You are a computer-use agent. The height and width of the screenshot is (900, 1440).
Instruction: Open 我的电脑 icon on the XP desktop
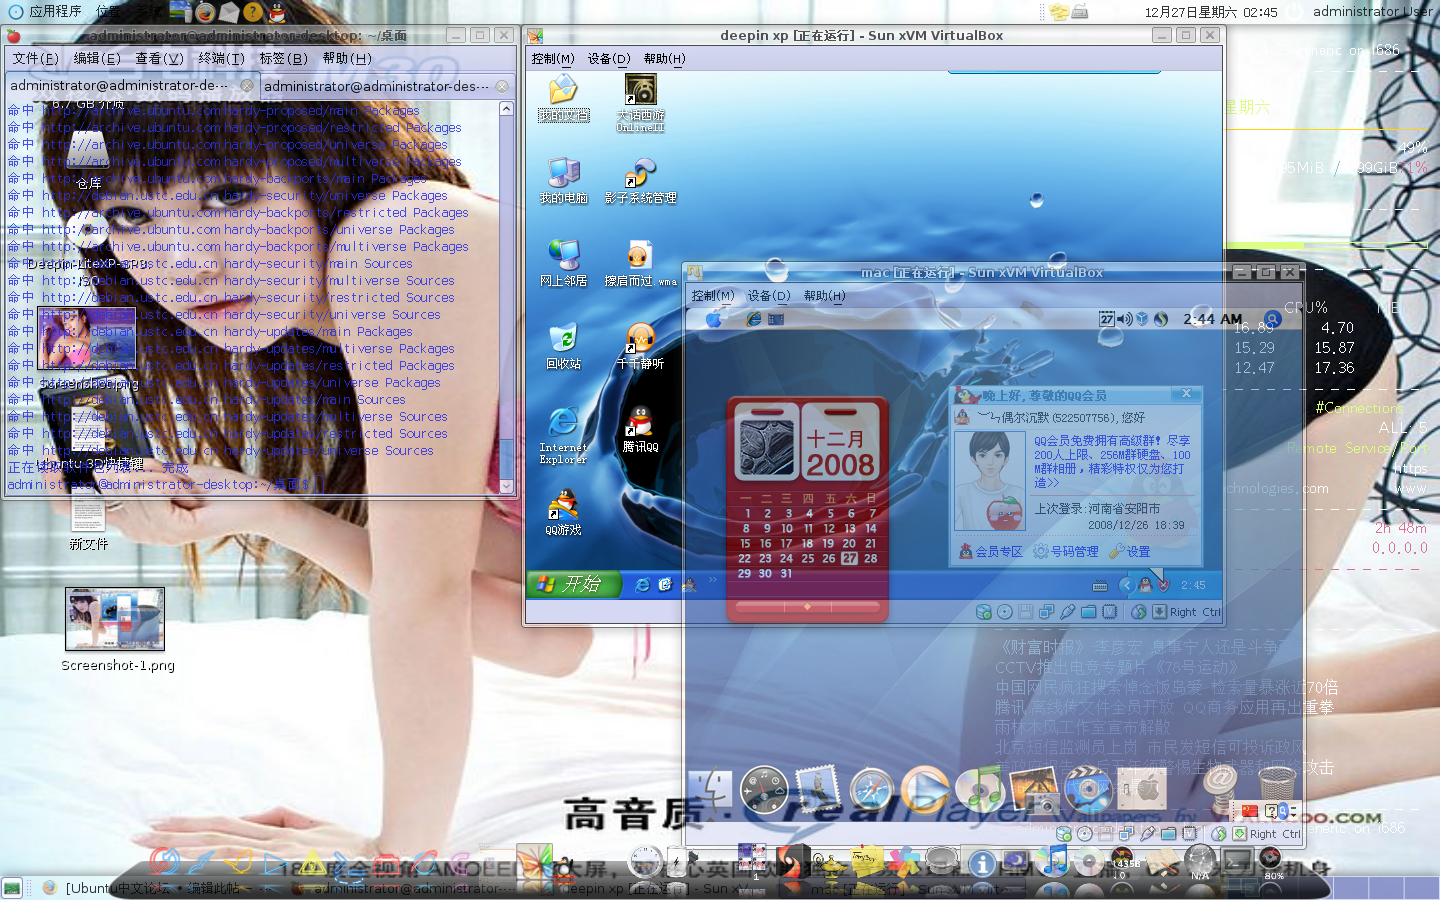pyautogui.click(x=563, y=181)
